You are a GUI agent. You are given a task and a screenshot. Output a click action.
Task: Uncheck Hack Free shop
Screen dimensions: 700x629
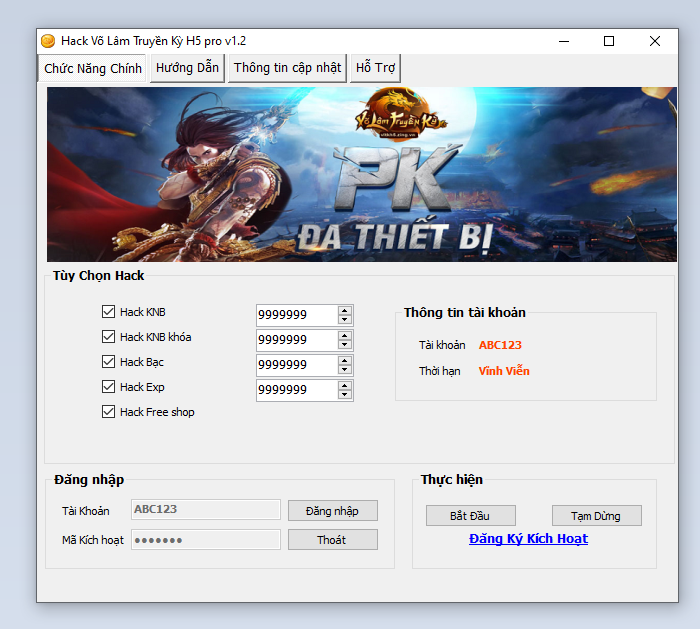coord(109,412)
